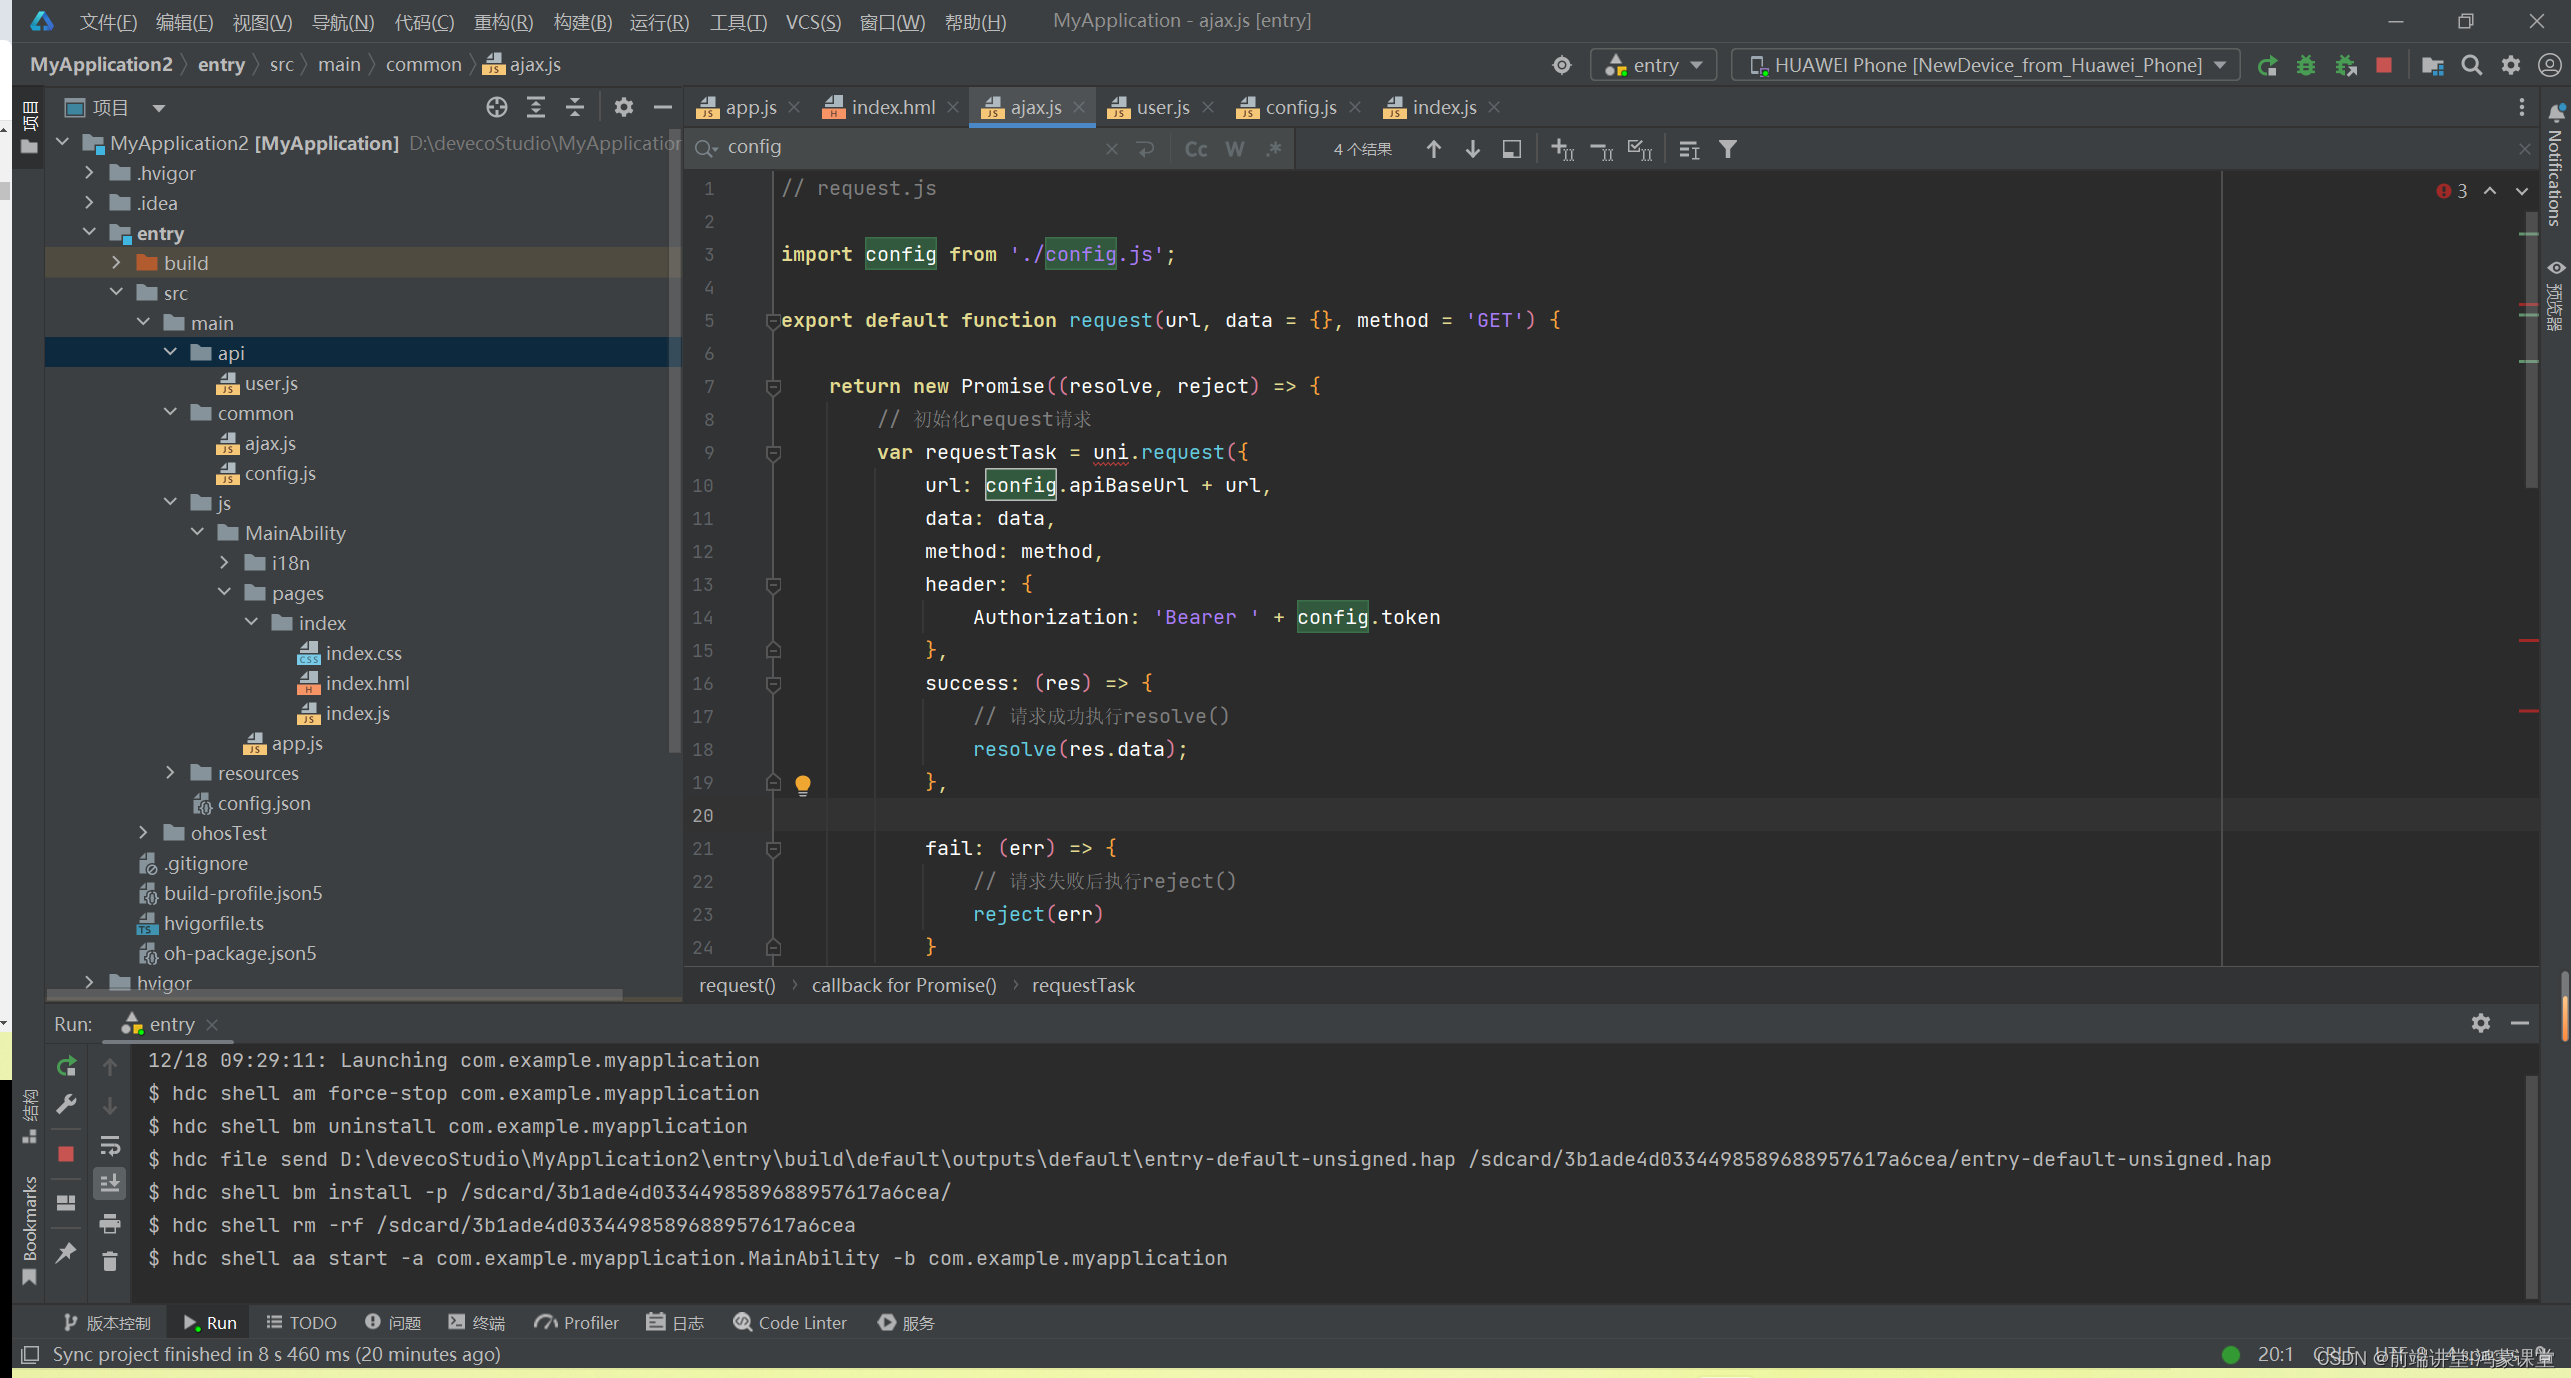Collapse the common folder
The height and width of the screenshot is (1378, 2571).
point(170,413)
